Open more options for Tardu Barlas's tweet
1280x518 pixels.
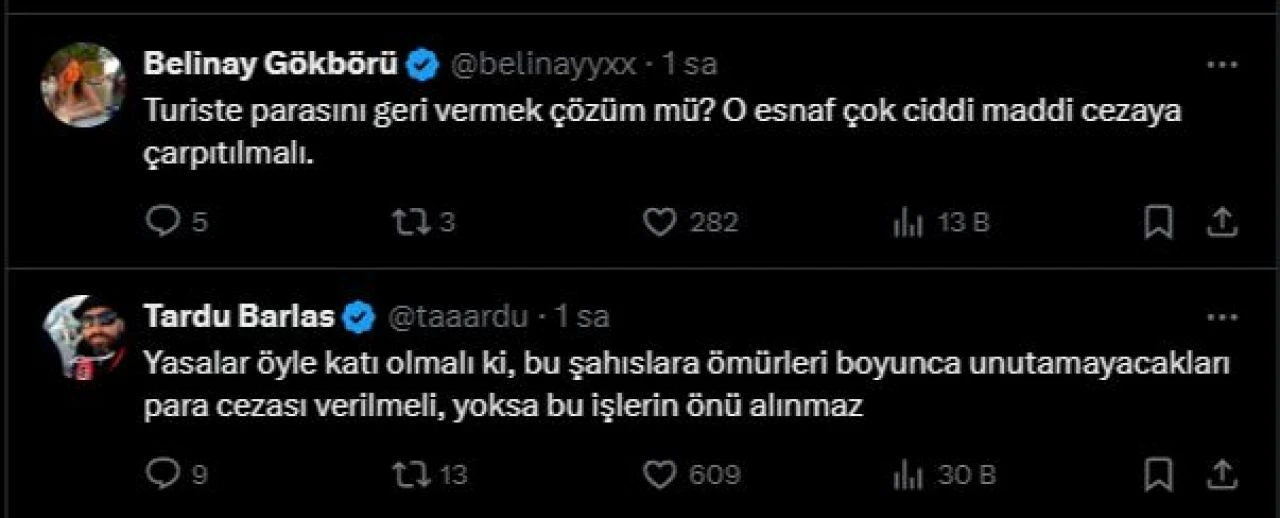(1223, 318)
